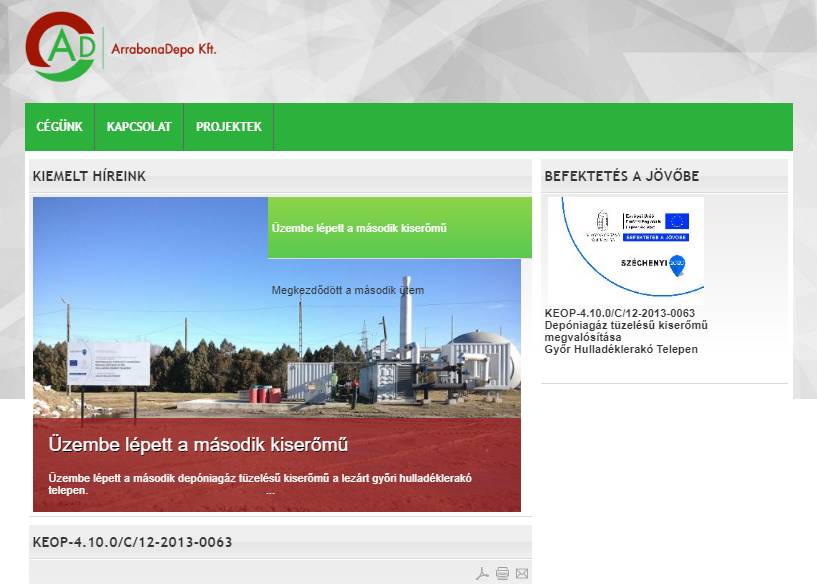Click the KEOP-4.10.0/C/12-2013-0063 article heading
The width and height of the screenshot is (817, 584).
[132, 542]
